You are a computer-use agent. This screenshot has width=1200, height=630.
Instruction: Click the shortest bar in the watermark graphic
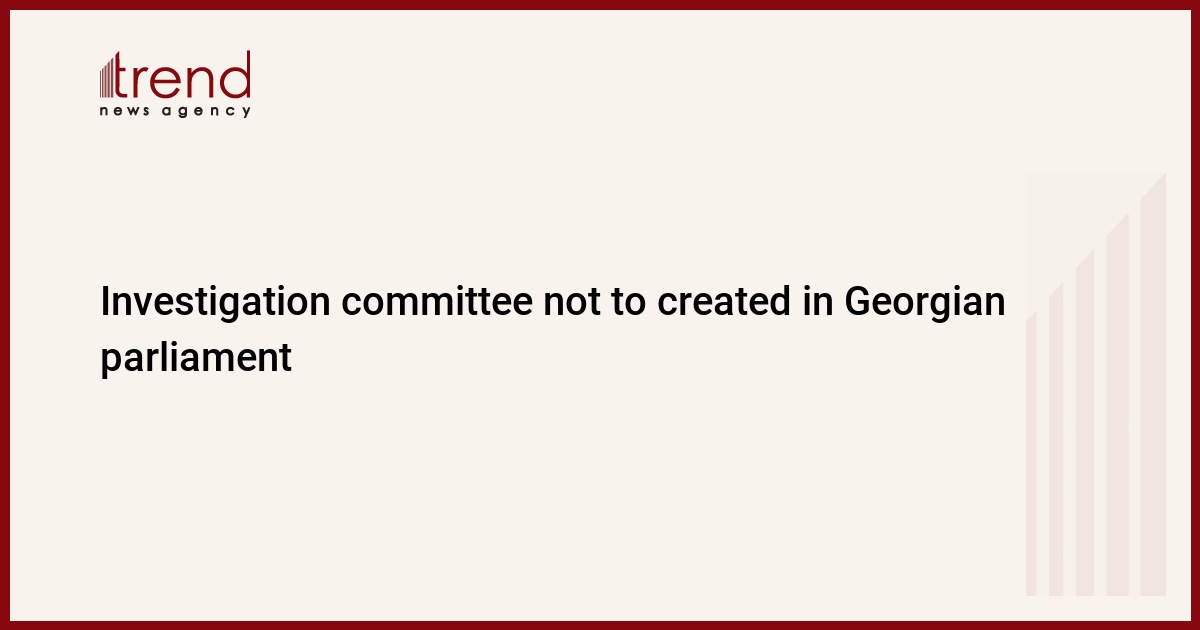1031,455
